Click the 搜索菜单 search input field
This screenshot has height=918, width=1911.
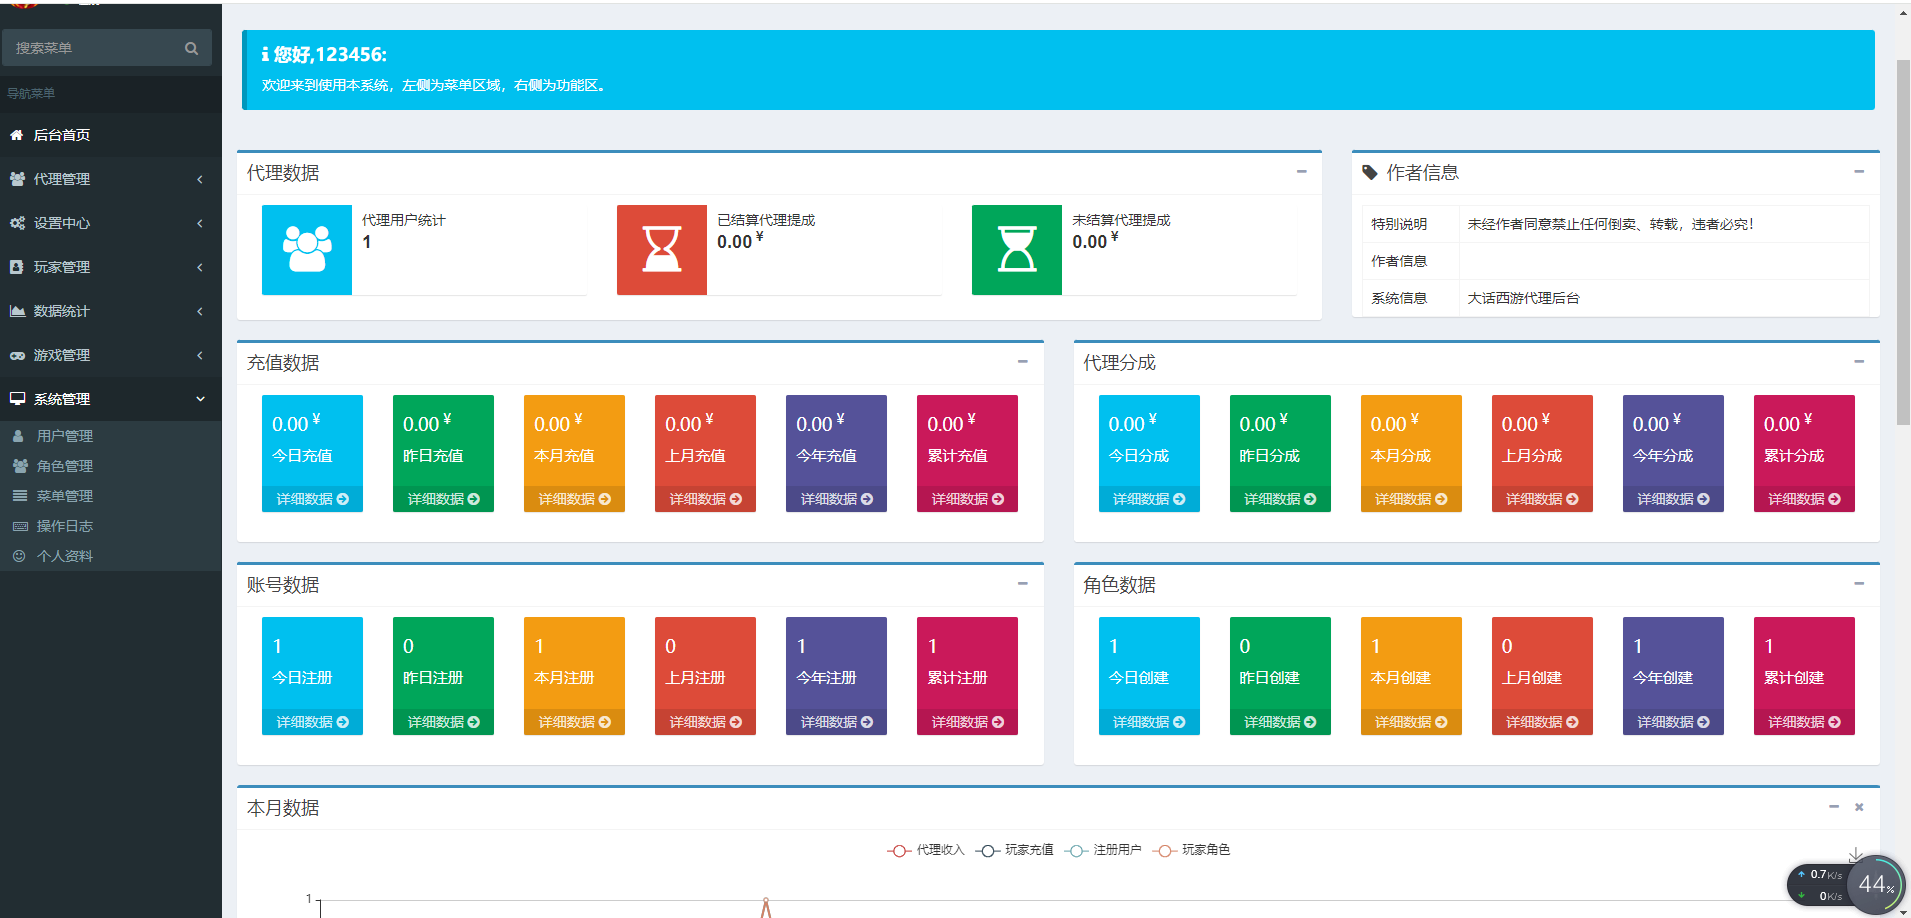(x=95, y=48)
